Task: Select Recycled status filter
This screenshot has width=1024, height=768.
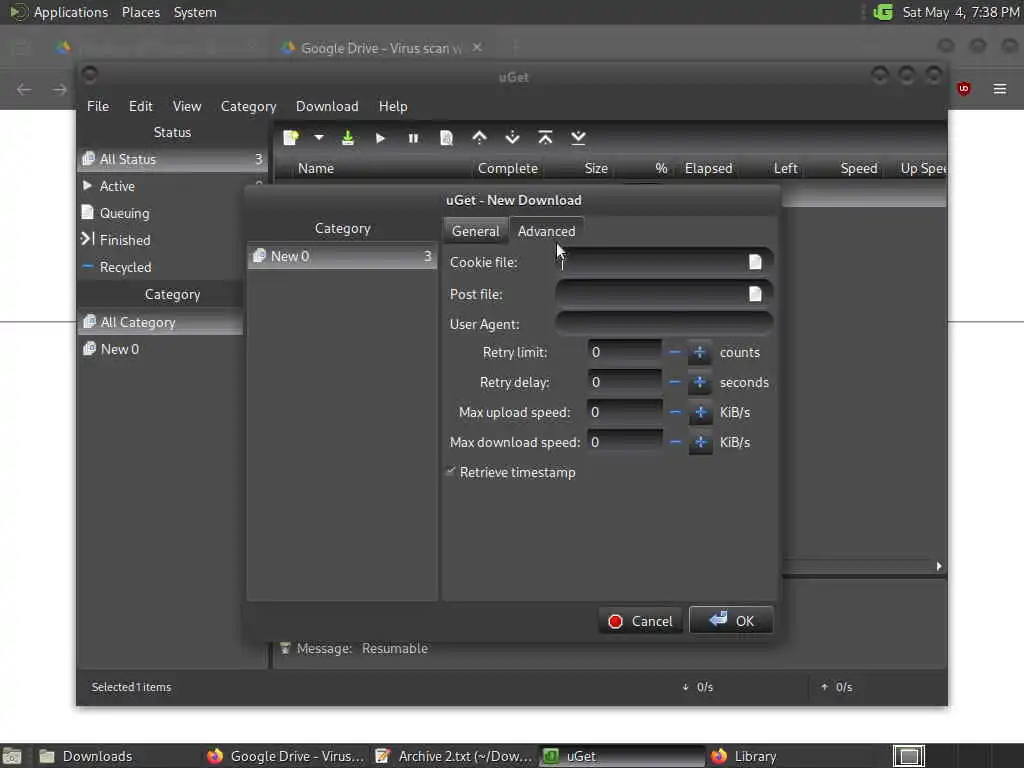Action: point(172,267)
